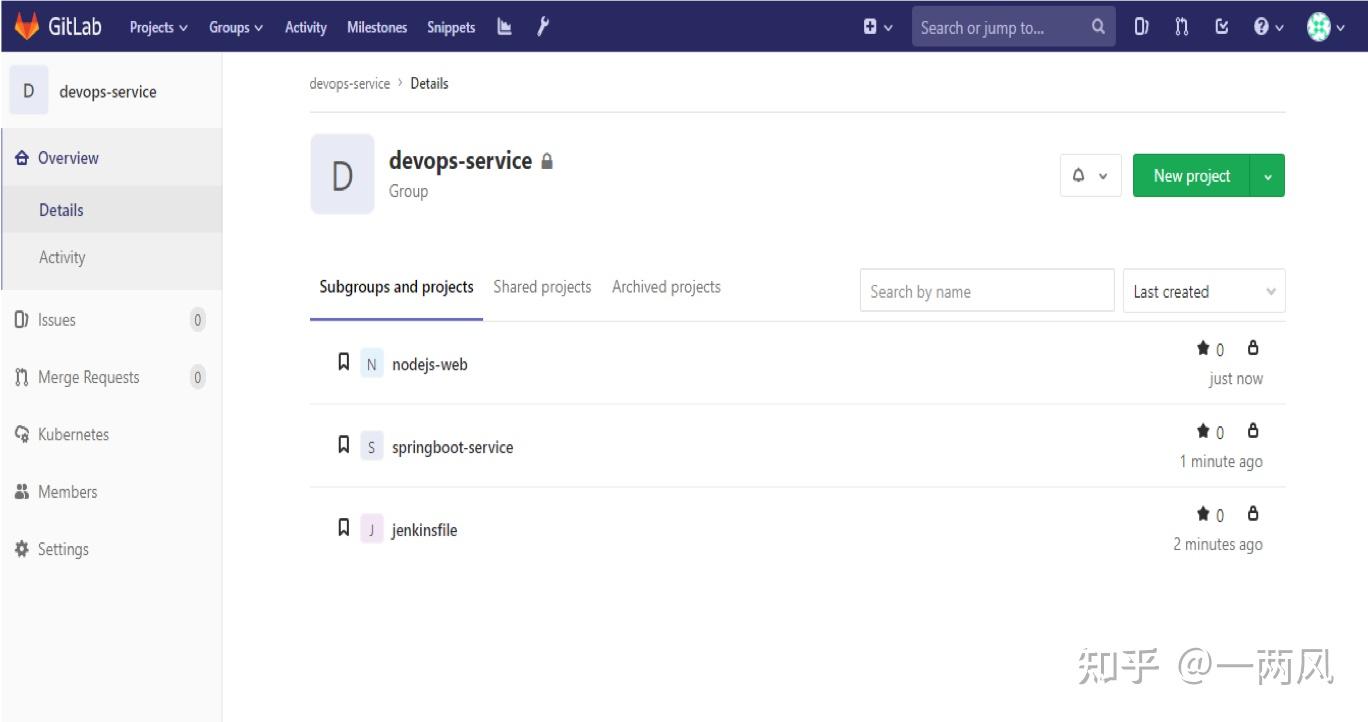Open Members in the sidebar
This screenshot has width=1368, height=722.
(67, 492)
